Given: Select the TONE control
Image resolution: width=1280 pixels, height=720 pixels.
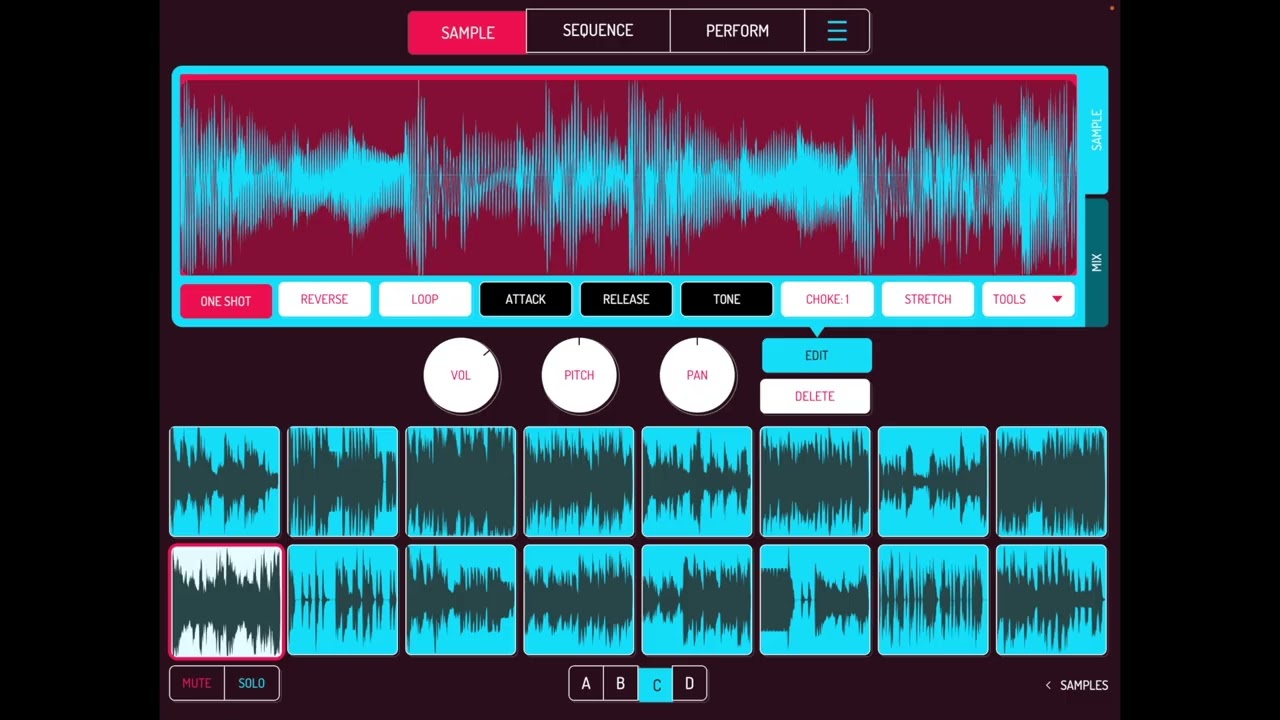Looking at the screenshot, I should (727, 299).
